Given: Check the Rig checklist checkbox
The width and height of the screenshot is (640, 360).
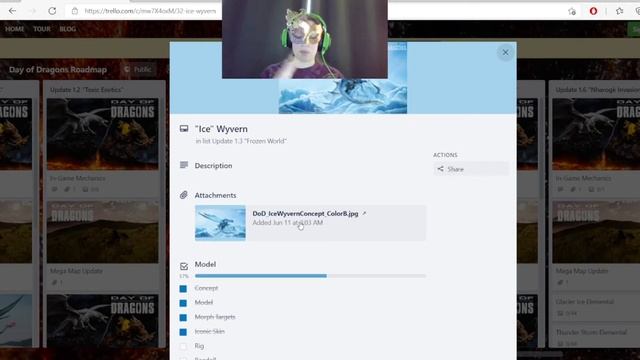Looking at the screenshot, I should coord(183,347).
